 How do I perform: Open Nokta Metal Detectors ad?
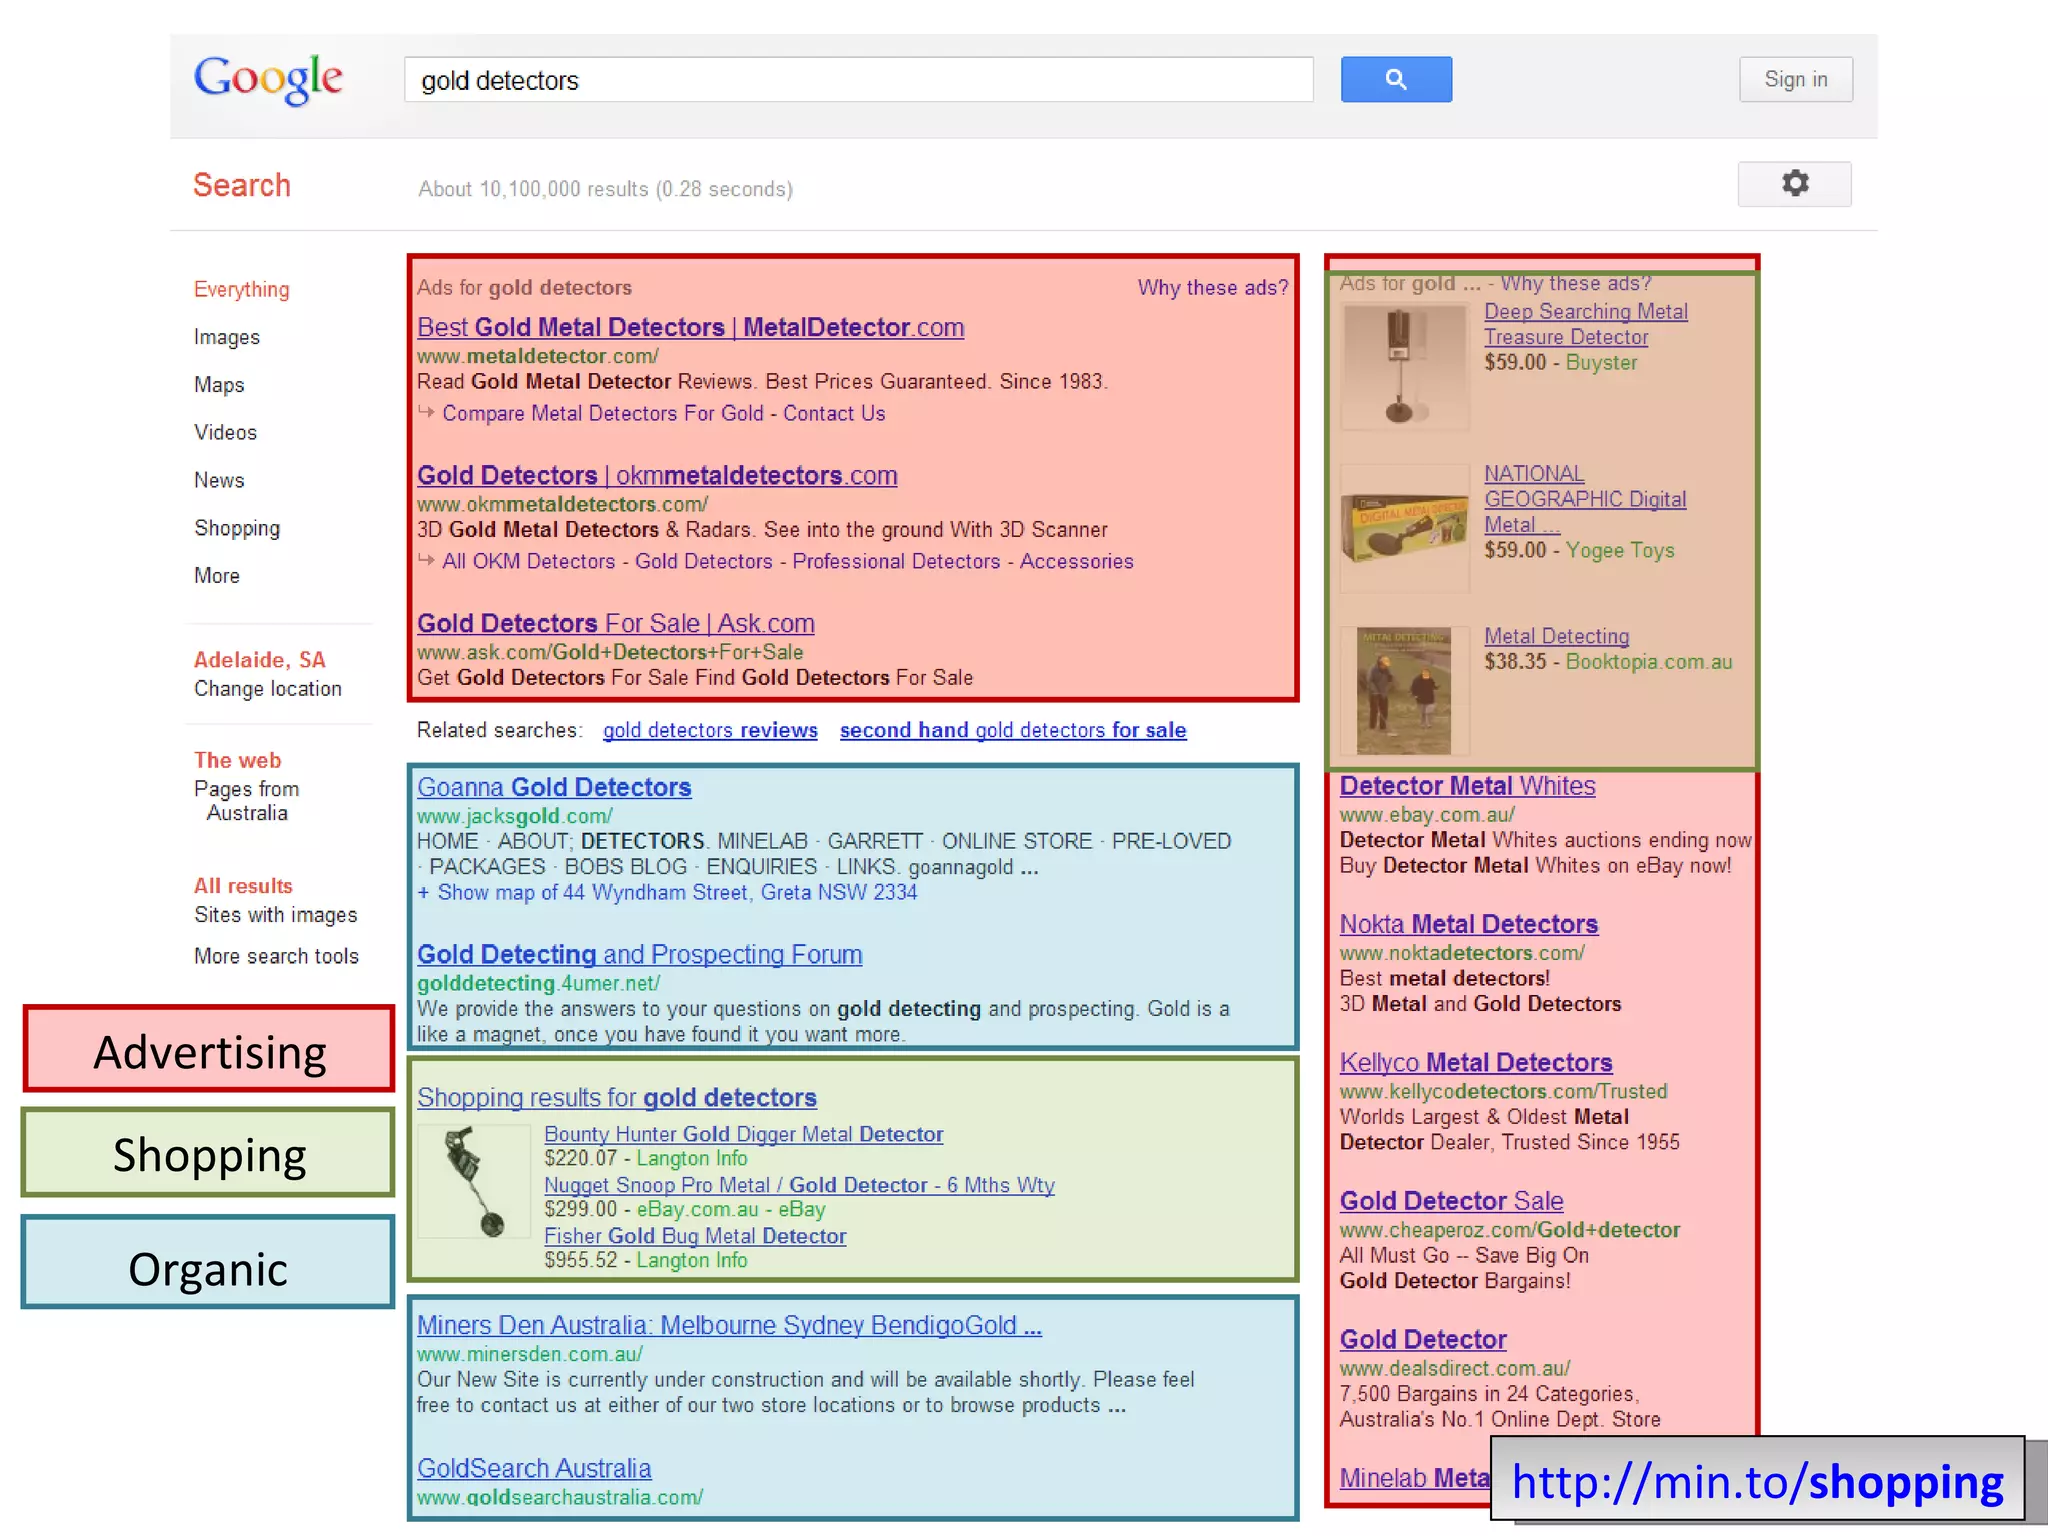(x=1469, y=924)
